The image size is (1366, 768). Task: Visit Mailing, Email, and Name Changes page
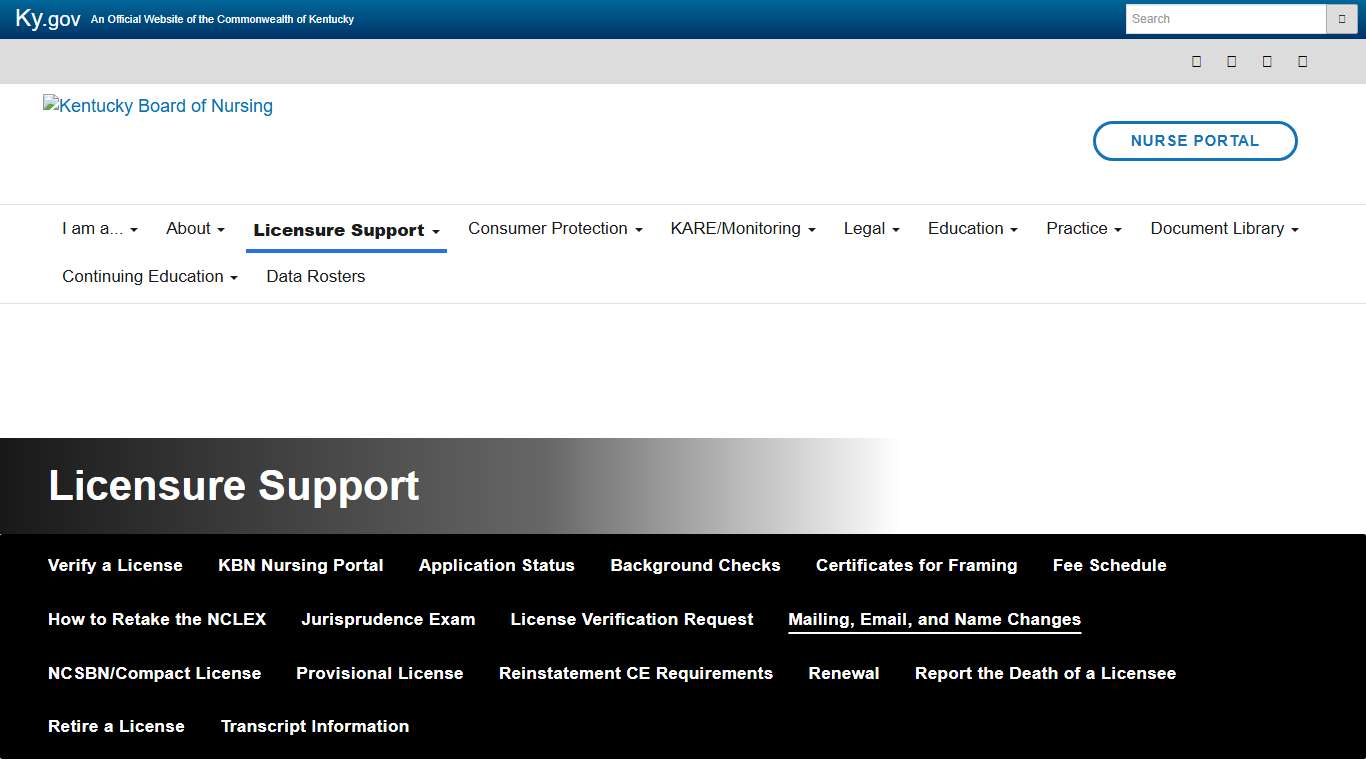point(934,620)
